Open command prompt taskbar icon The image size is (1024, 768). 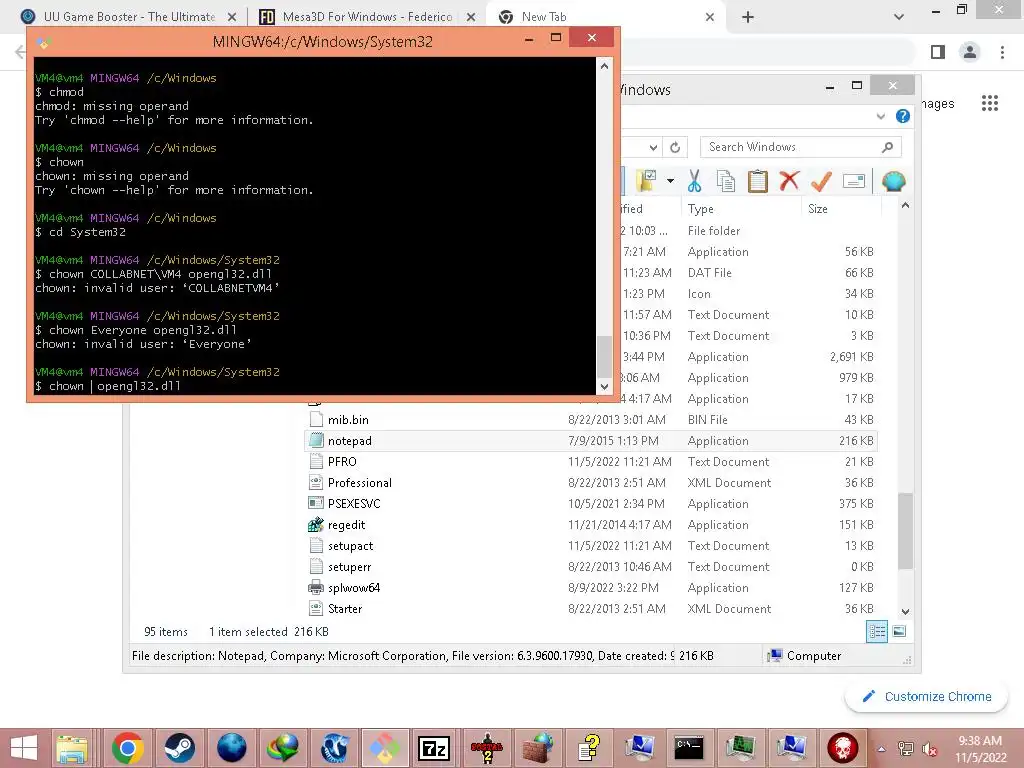point(690,748)
